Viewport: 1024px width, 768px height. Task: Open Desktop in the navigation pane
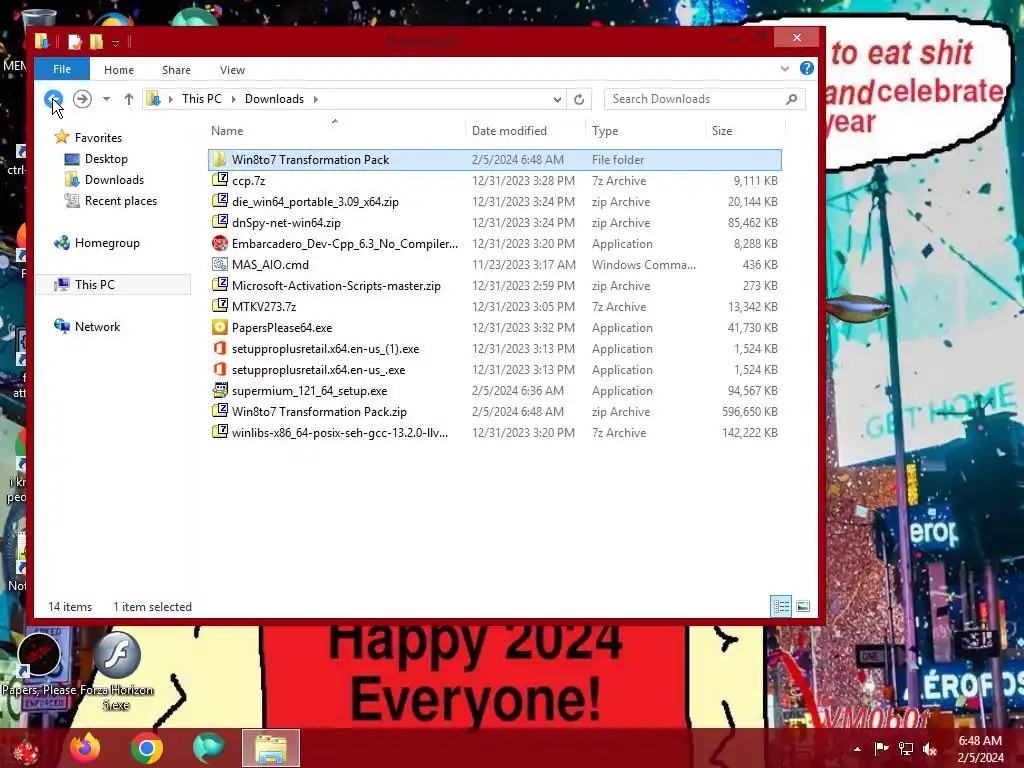click(x=106, y=159)
